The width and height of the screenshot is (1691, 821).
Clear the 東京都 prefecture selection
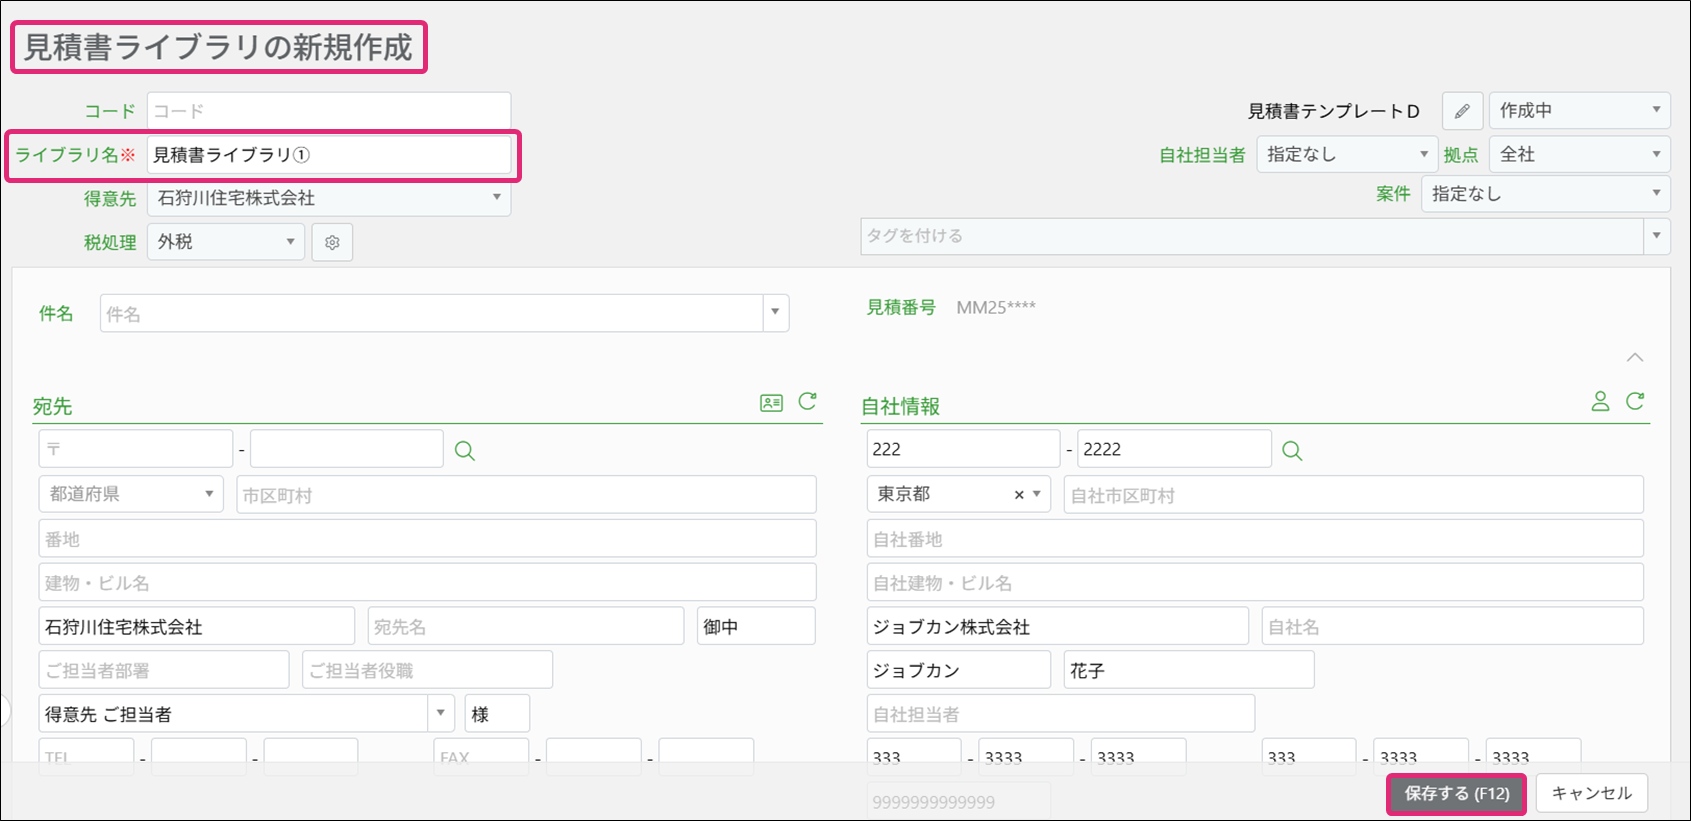(1019, 495)
